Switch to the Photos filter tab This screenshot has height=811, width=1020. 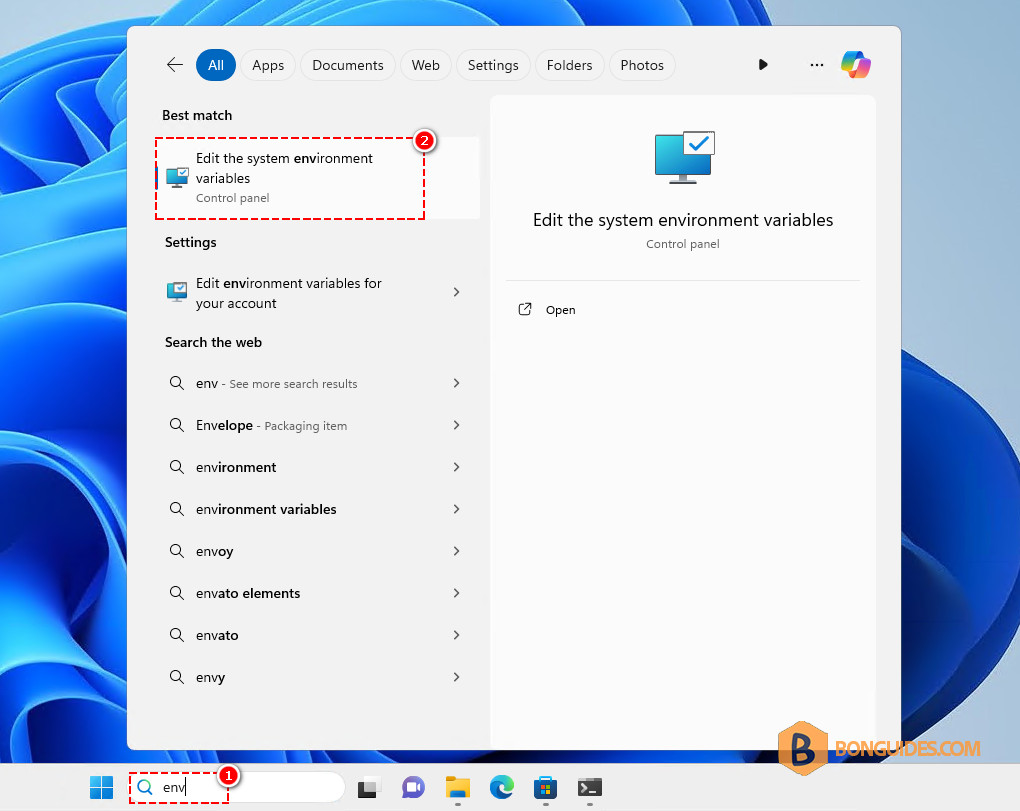pos(642,65)
